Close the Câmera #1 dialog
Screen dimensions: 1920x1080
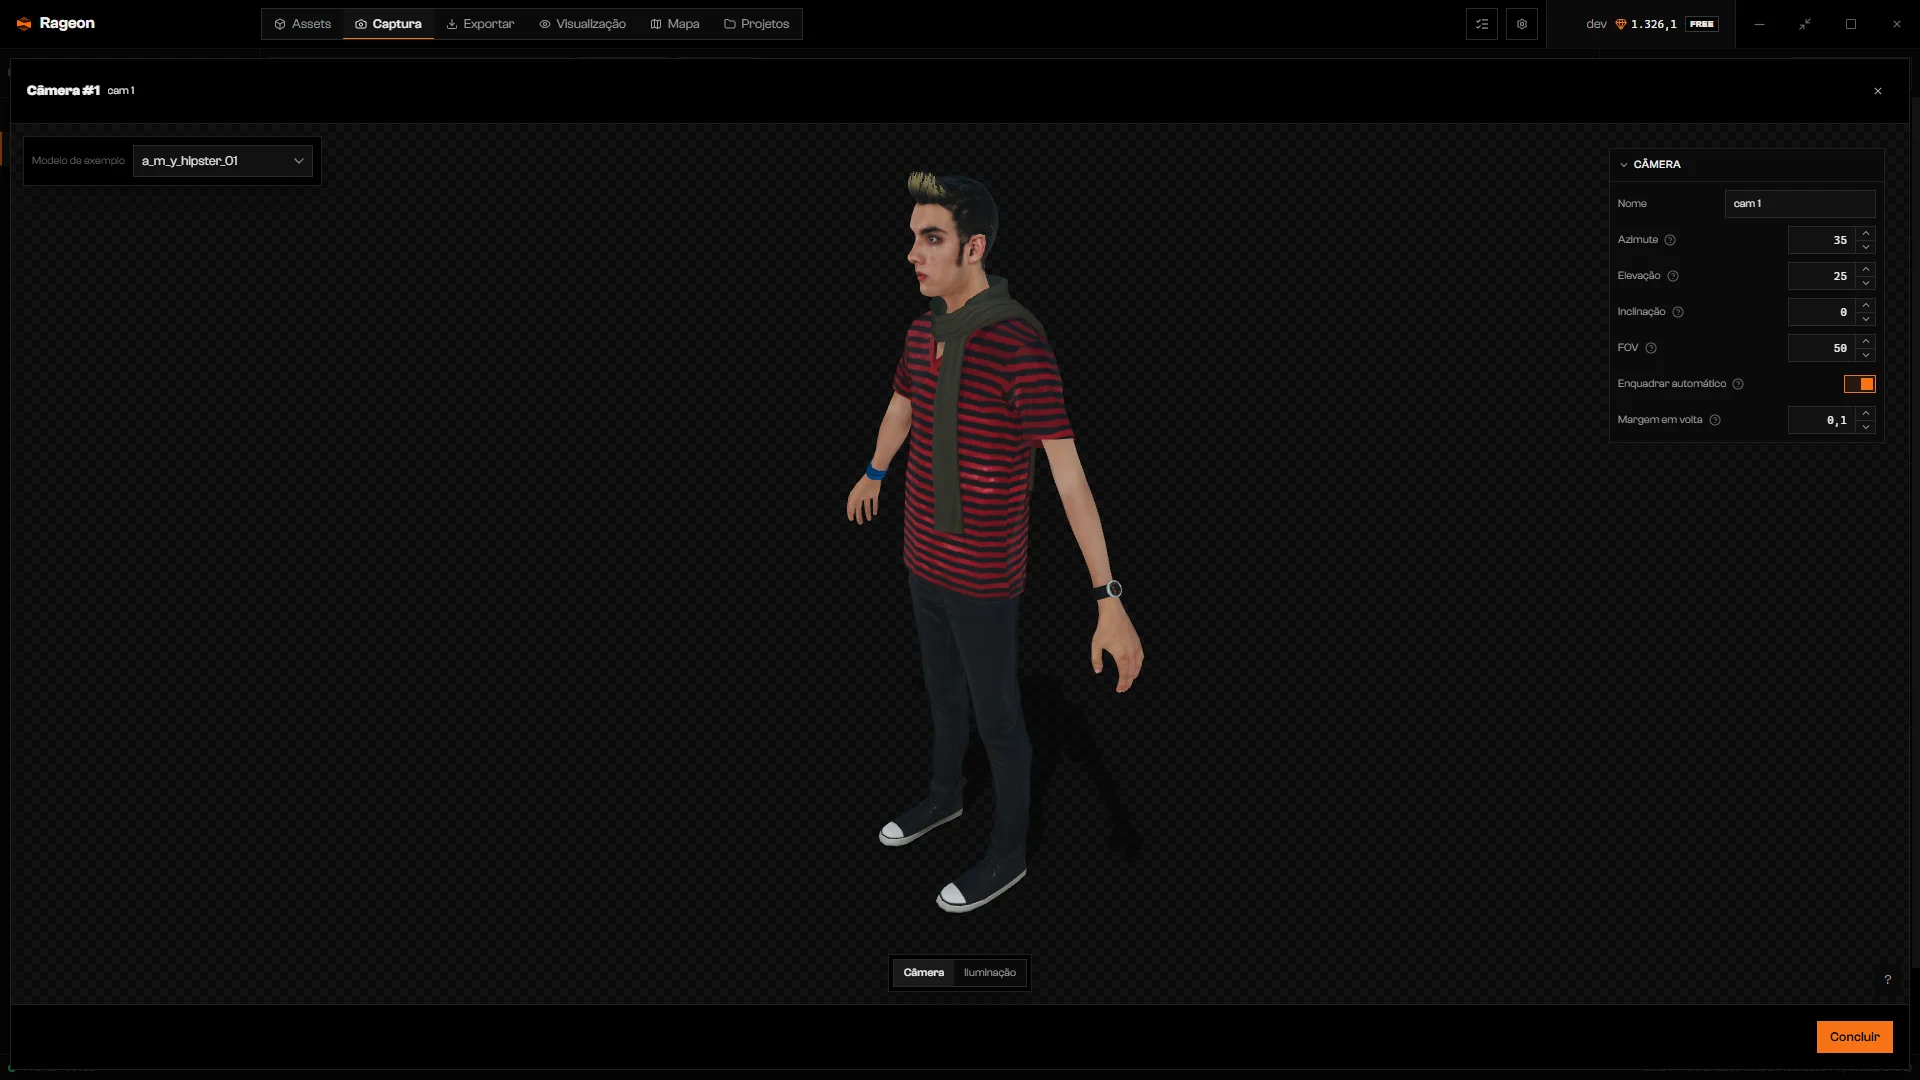pyautogui.click(x=1878, y=91)
